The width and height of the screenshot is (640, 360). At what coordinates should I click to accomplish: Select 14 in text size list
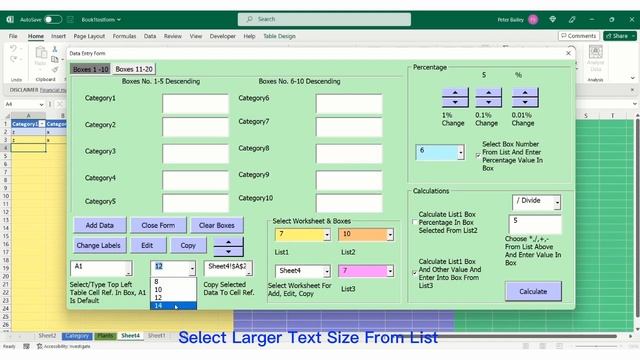click(173, 306)
